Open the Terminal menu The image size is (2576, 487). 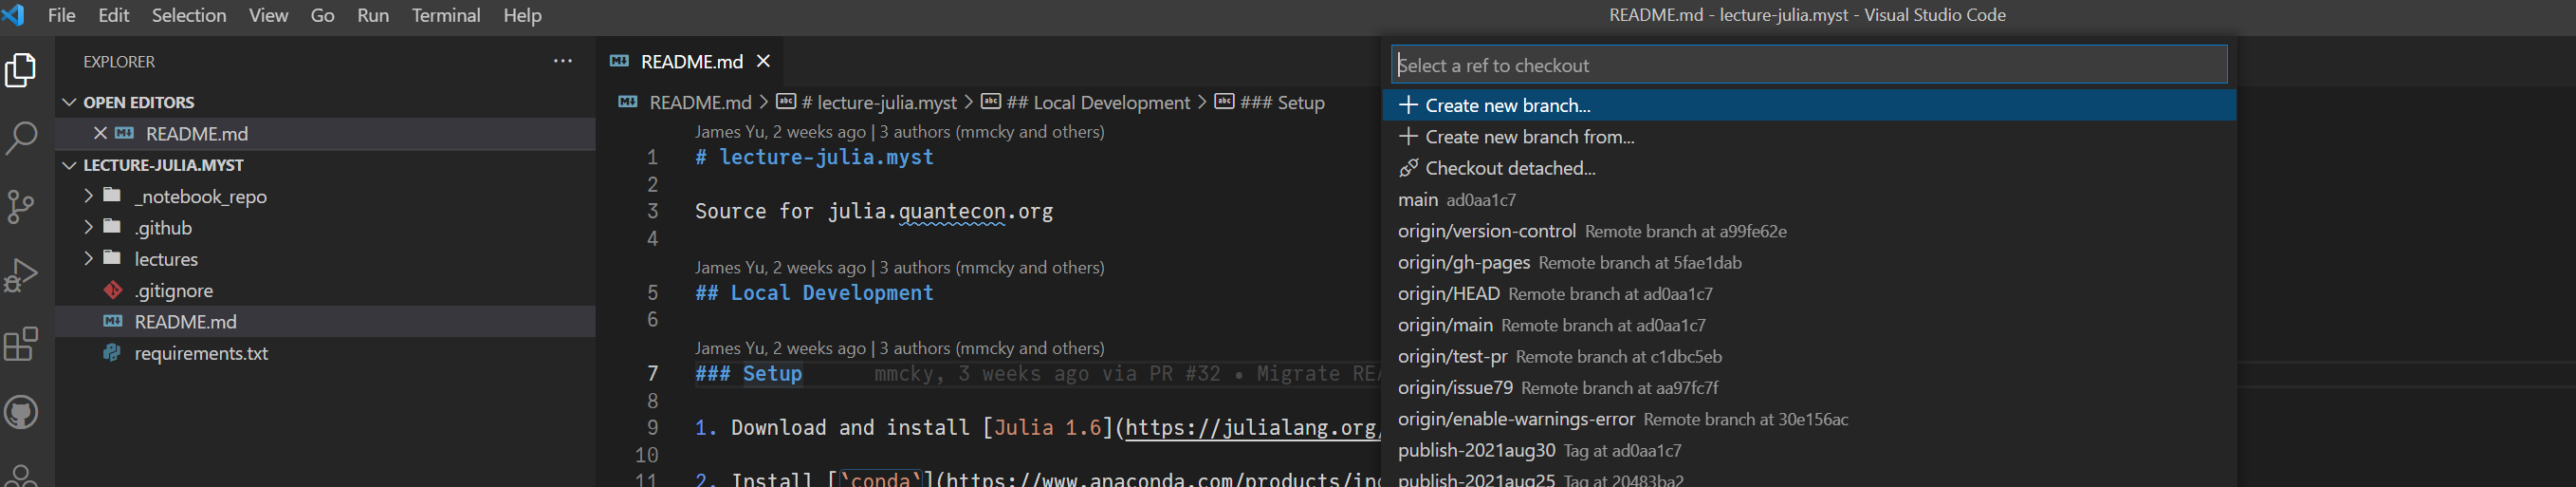click(446, 16)
